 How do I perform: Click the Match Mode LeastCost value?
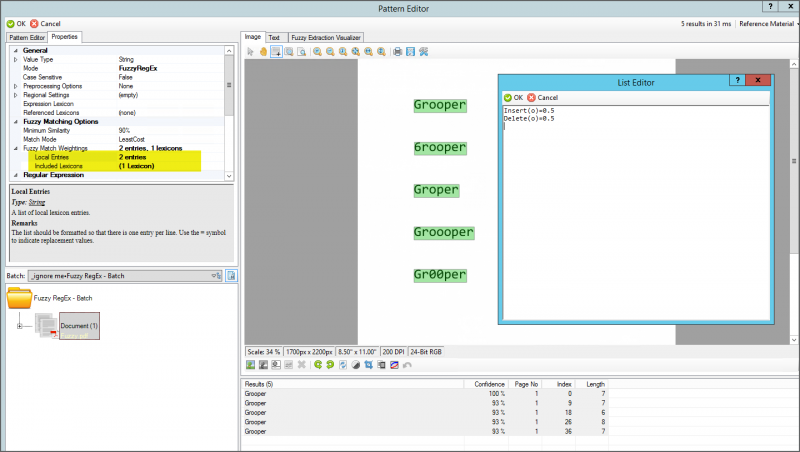[132, 139]
